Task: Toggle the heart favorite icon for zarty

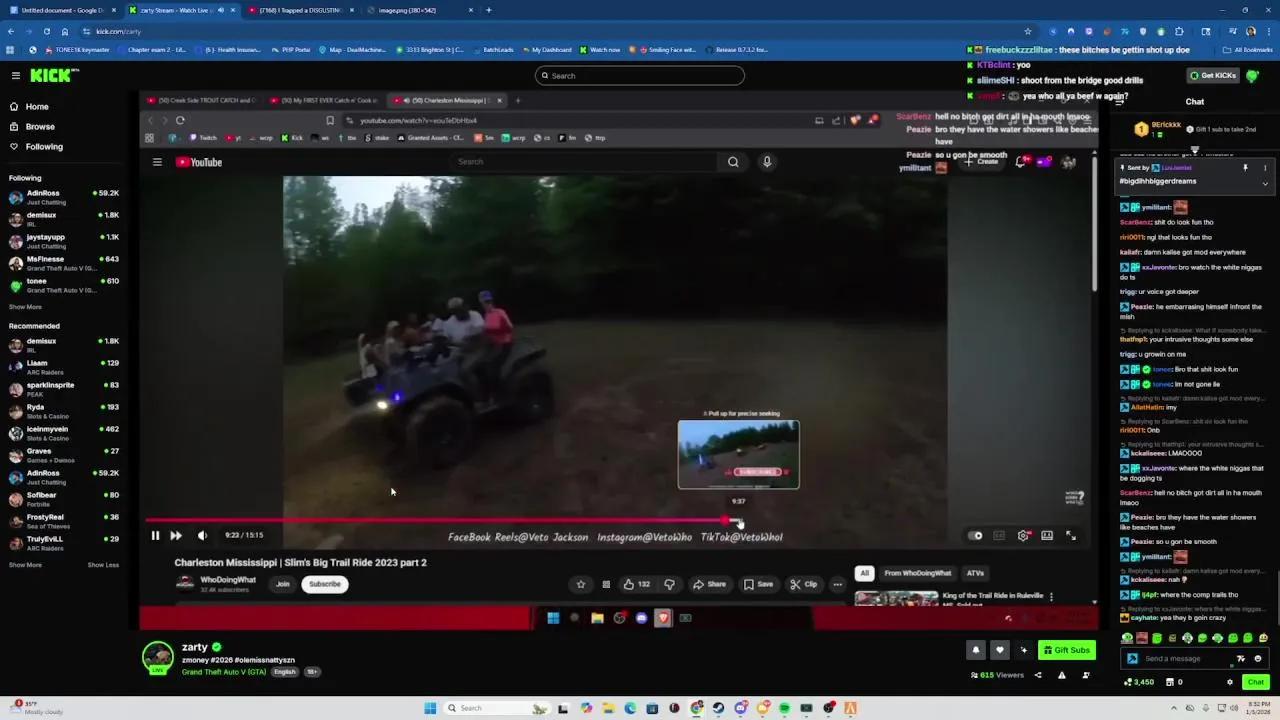Action: click(999, 650)
